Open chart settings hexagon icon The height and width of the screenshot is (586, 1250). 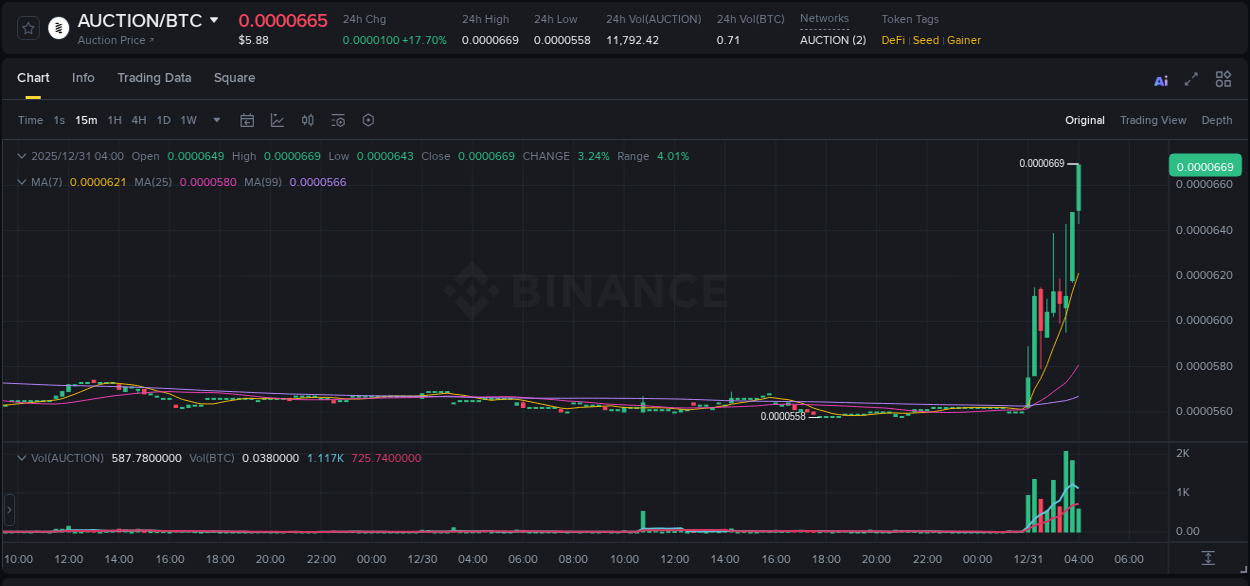coord(368,120)
